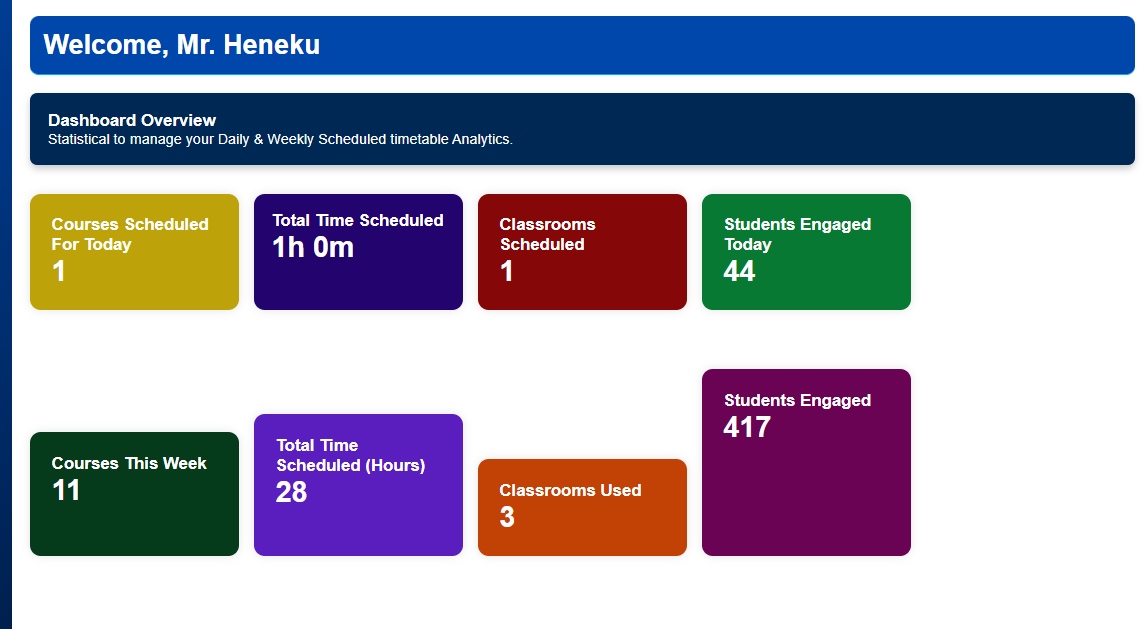Click the Dashboard Overview heading
The height and width of the screenshot is (629, 1144).
coord(132,120)
